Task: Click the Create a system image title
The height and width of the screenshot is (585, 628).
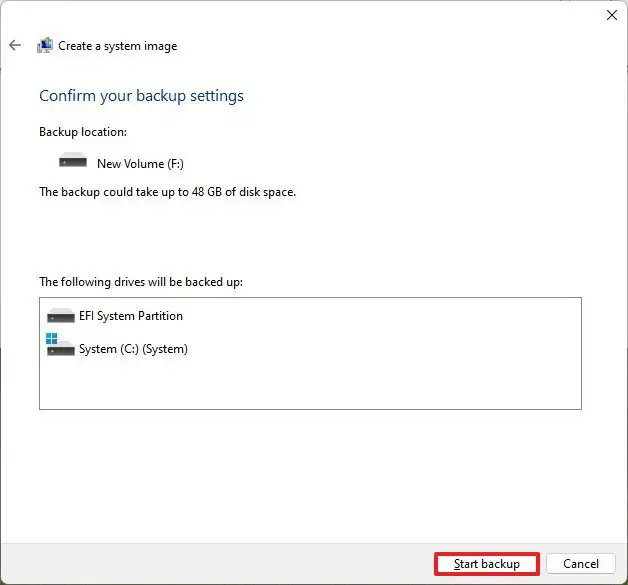Action: (x=118, y=46)
